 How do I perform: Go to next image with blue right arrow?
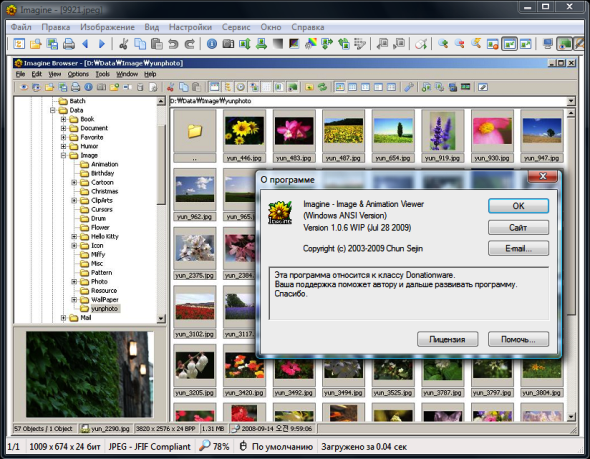(102, 44)
